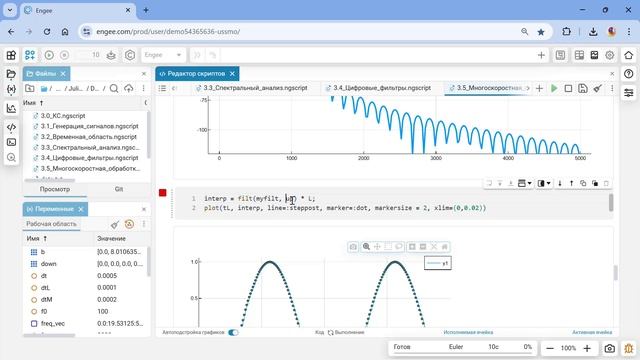The height and width of the screenshot is (360, 640).
Task: Clear outputs with editor broom icon
Action: 598,88
